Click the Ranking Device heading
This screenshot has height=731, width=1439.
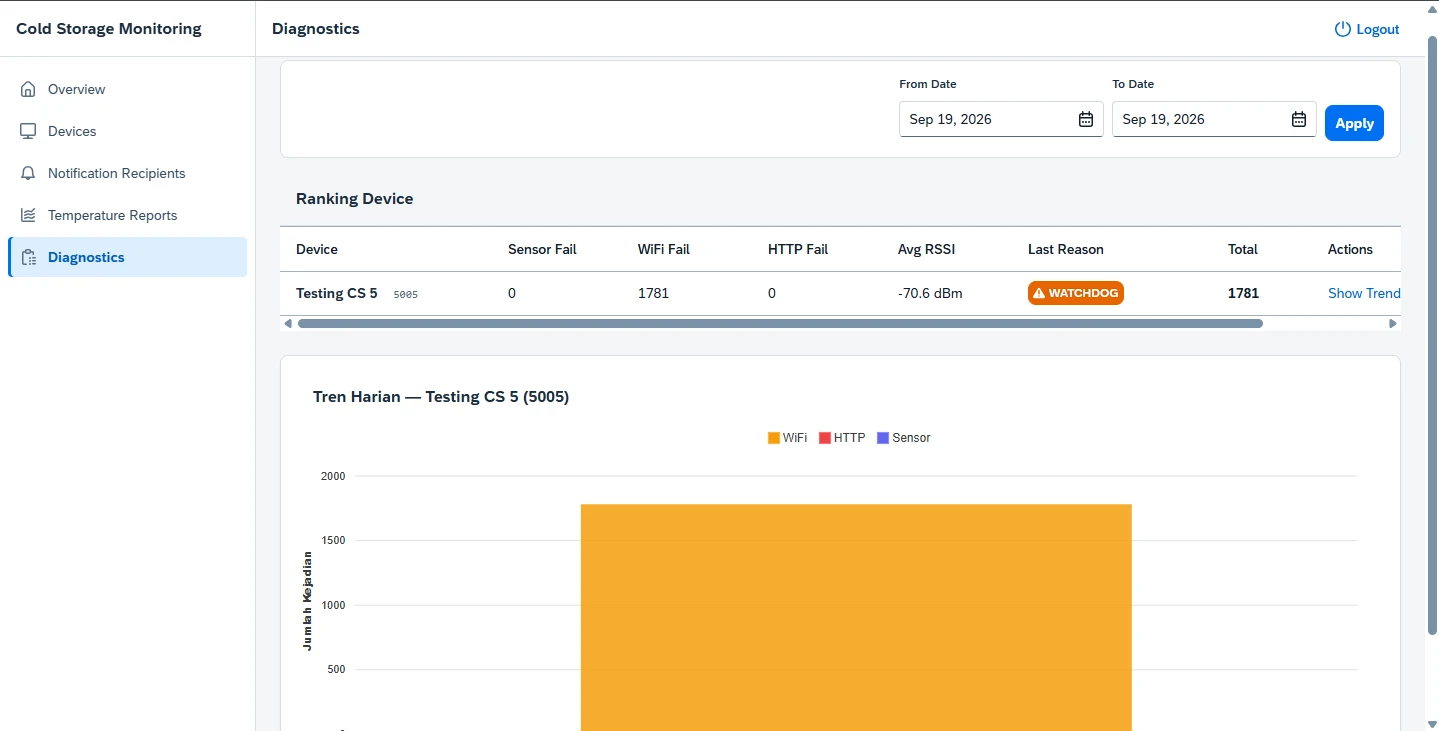[354, 198]
